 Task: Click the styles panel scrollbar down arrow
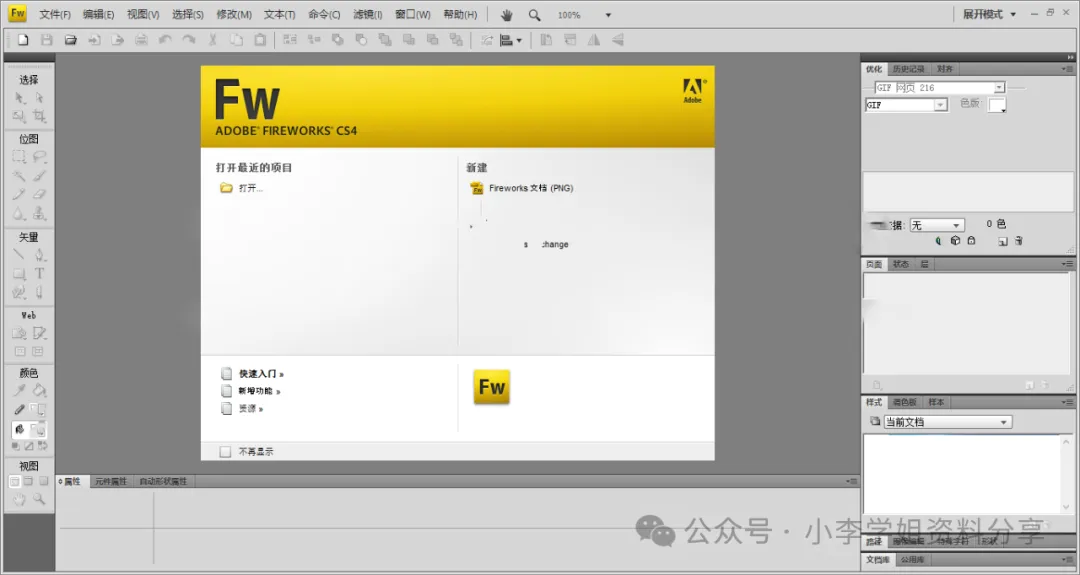[1066, 508]
